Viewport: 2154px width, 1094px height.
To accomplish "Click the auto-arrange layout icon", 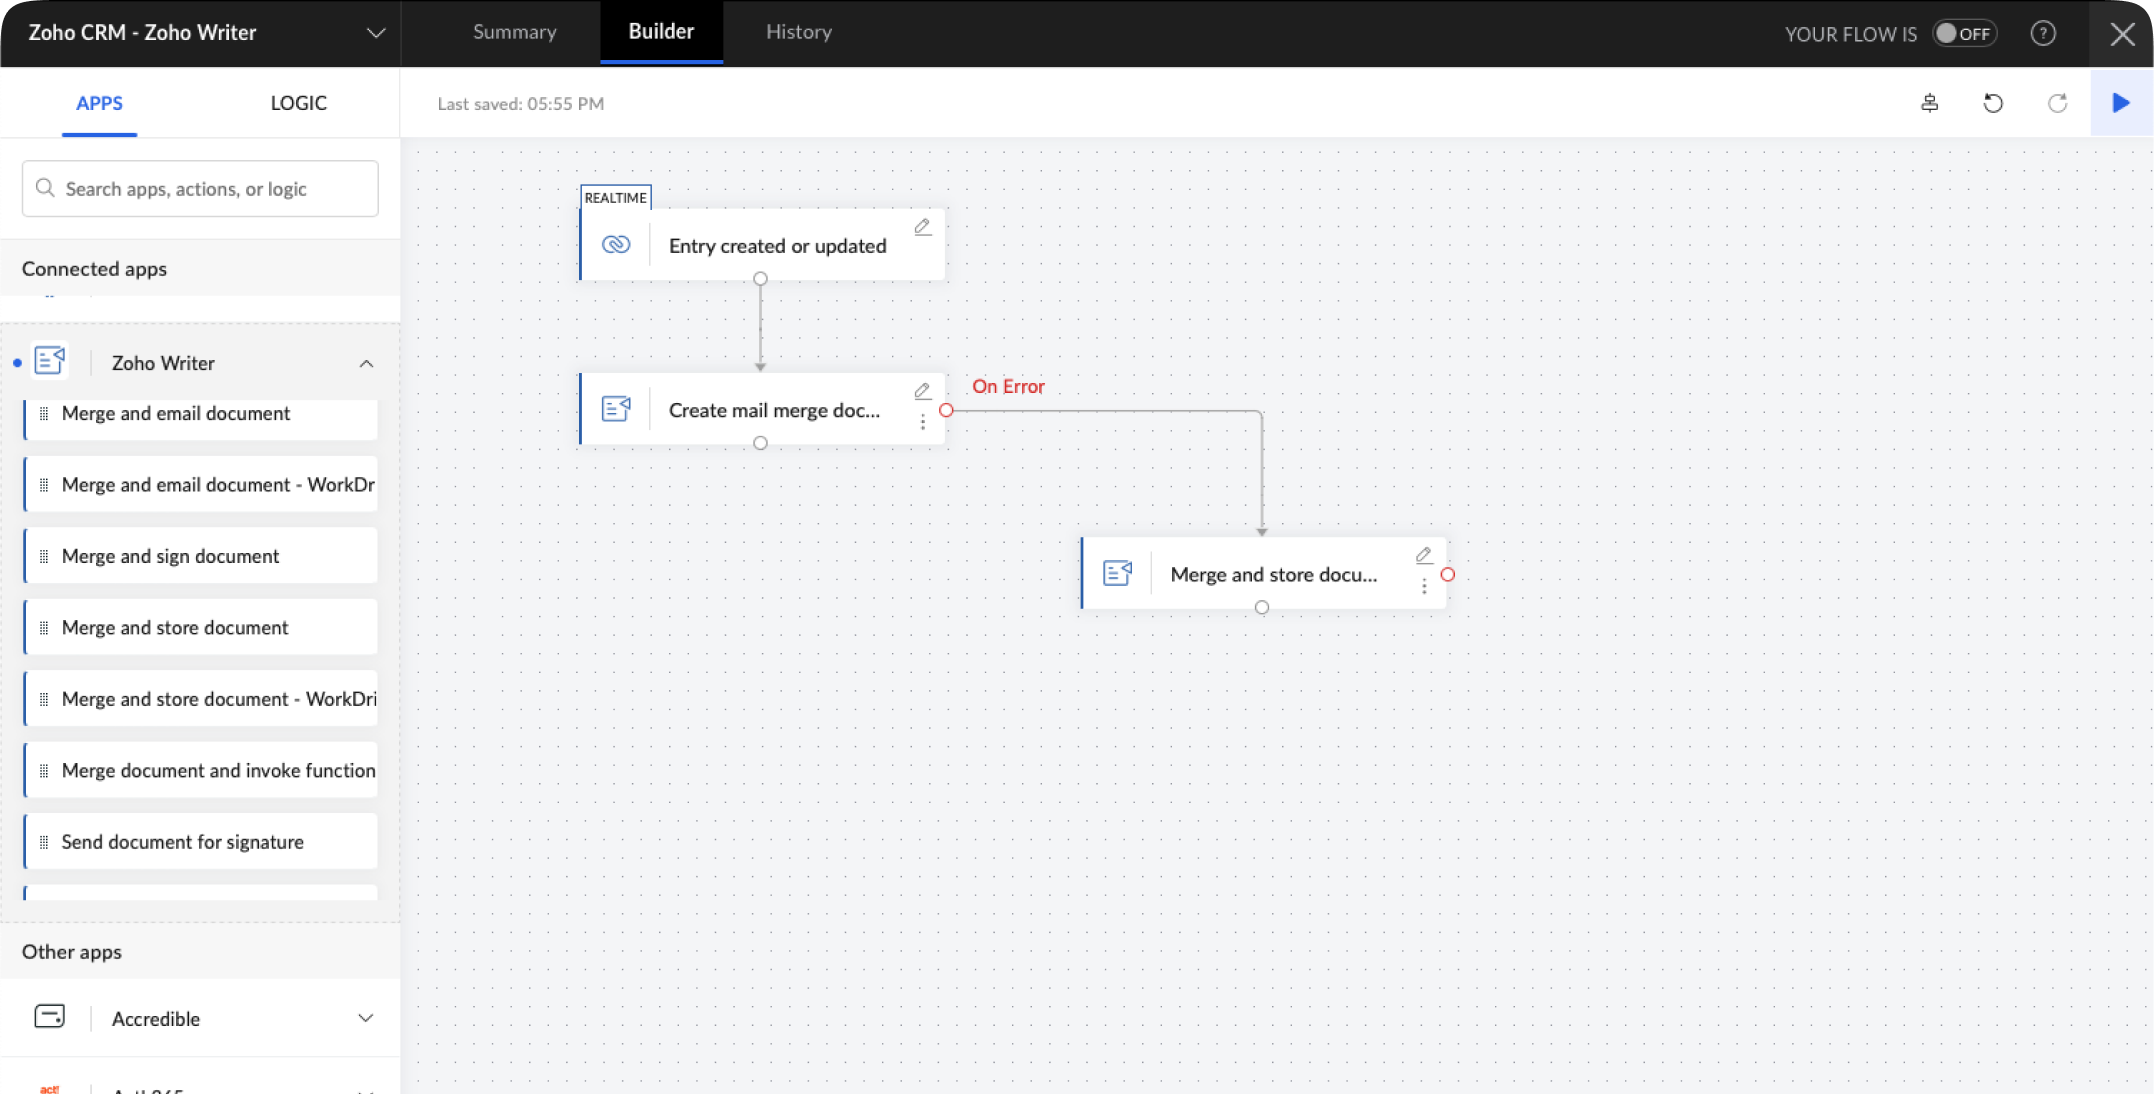I will [1929, 103].
